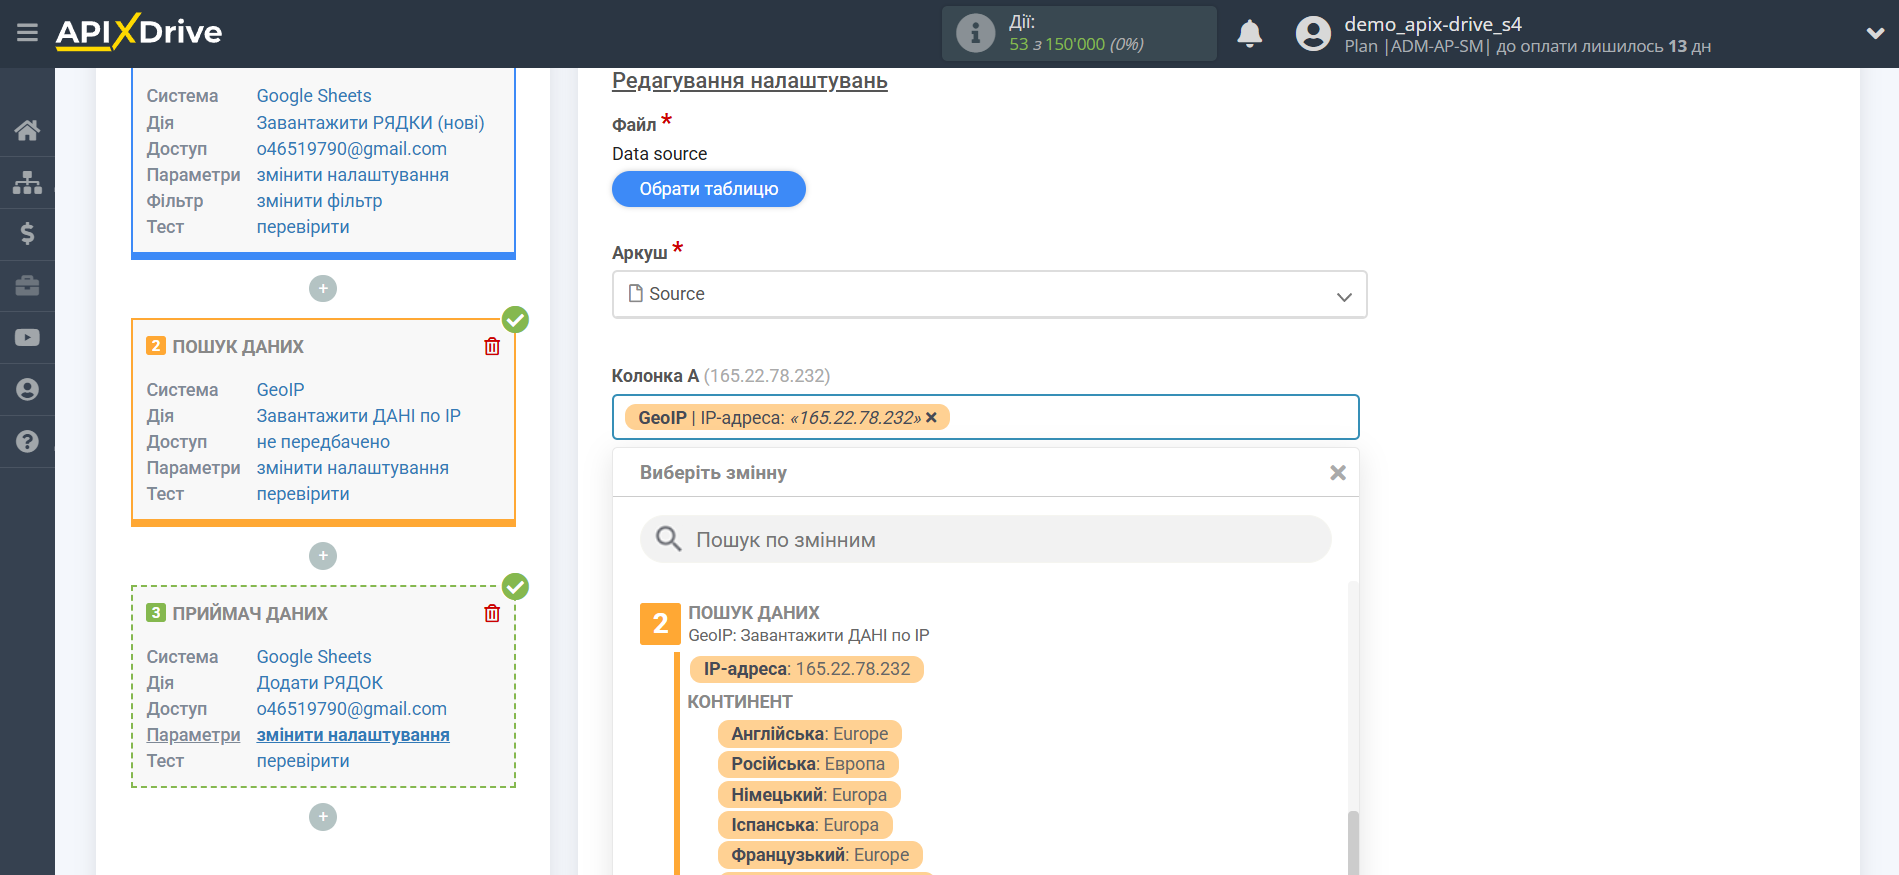Click o46519790@gmail.com in ПРИЙМАЧ ДАНИХ
The width and height of the screenshot is (1899, 875).
(x=352, y=708)
